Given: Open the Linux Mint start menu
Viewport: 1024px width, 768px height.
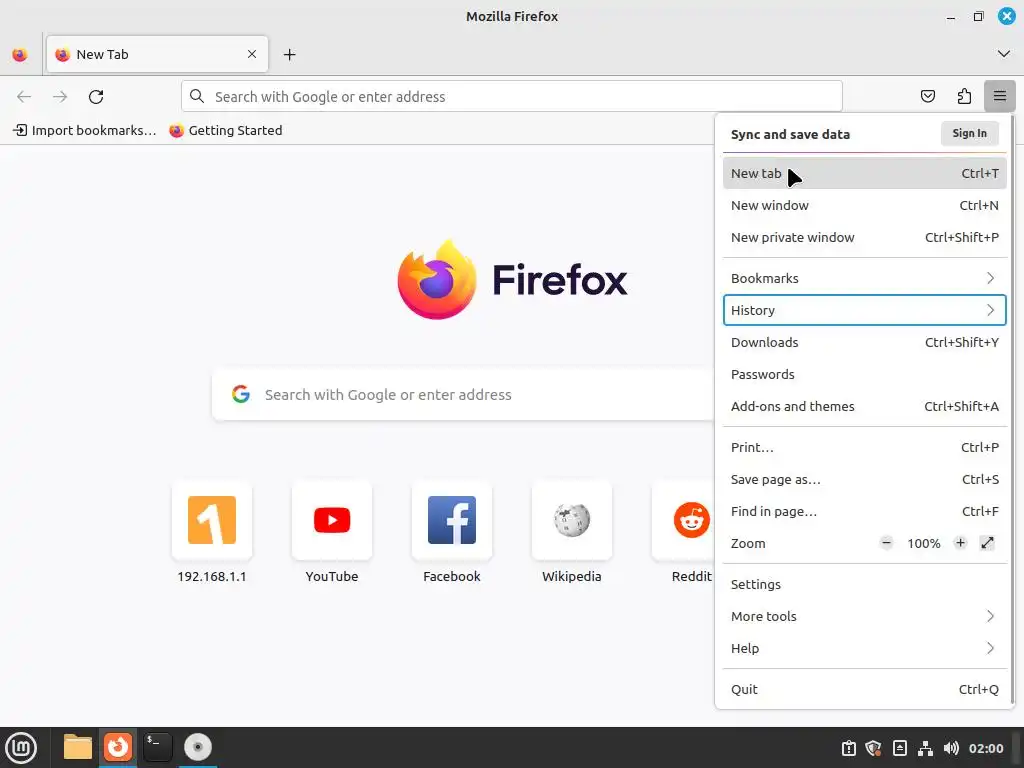Looking at the screenshot, I should [x=22, y=748].
